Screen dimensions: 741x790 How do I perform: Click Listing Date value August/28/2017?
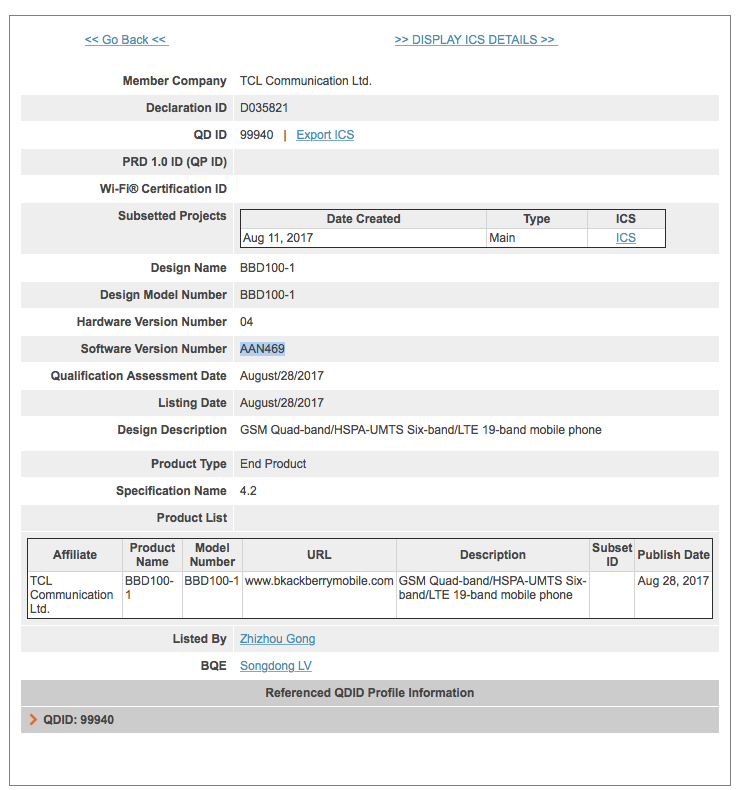click(282, 403)
